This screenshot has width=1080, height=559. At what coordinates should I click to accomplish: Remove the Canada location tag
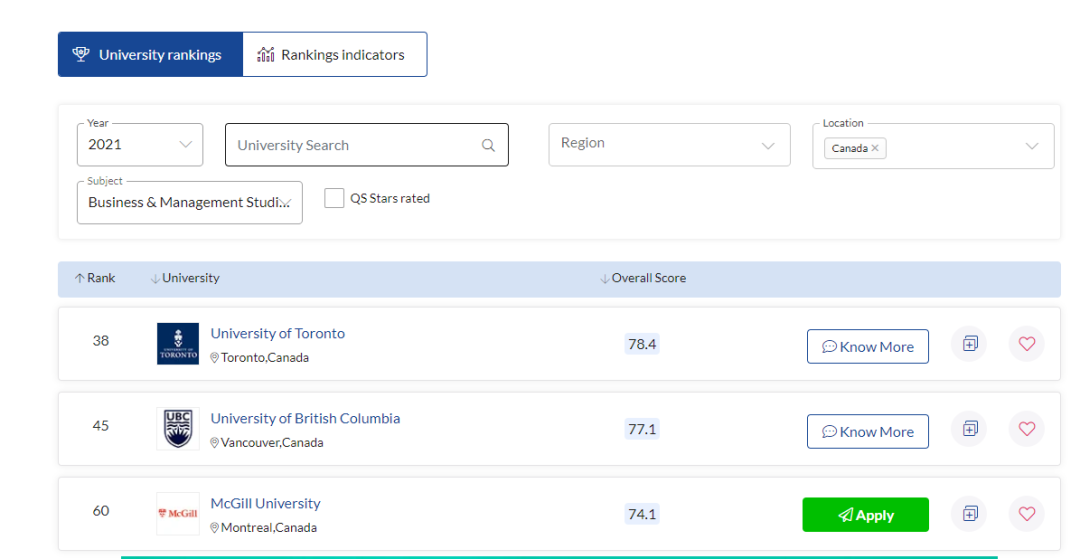click(875, 148)
